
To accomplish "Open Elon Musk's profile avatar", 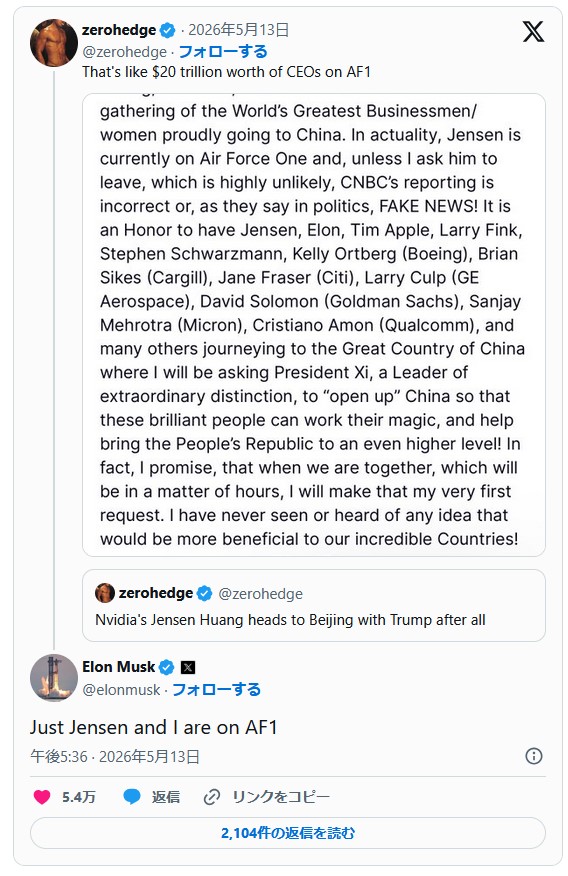I will point(54,678).
